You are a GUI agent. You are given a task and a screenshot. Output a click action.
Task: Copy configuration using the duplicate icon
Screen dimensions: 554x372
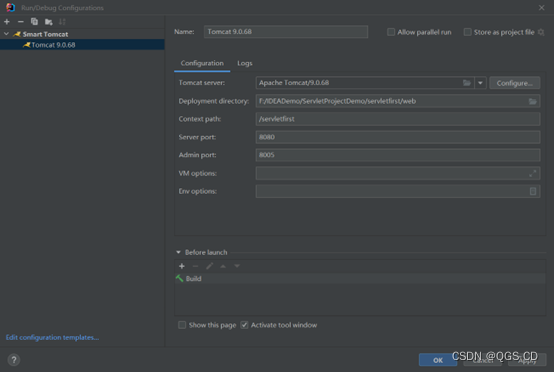(x=34, y=22)
